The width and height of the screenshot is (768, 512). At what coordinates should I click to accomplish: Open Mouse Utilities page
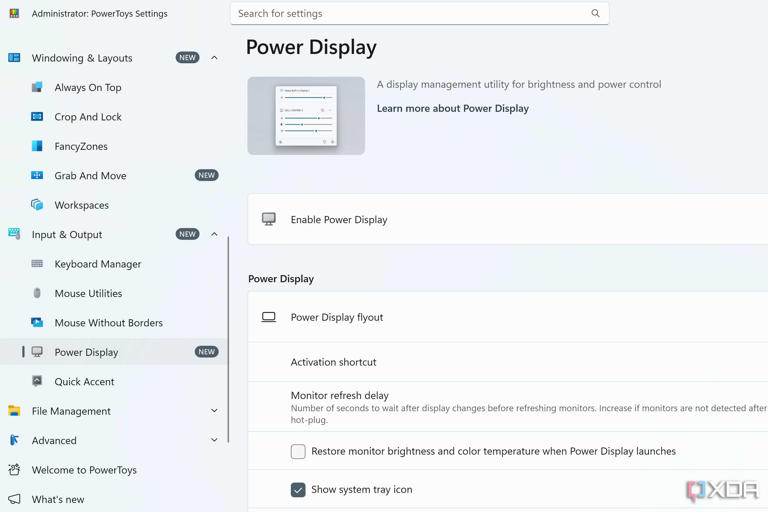click(114, 293)
